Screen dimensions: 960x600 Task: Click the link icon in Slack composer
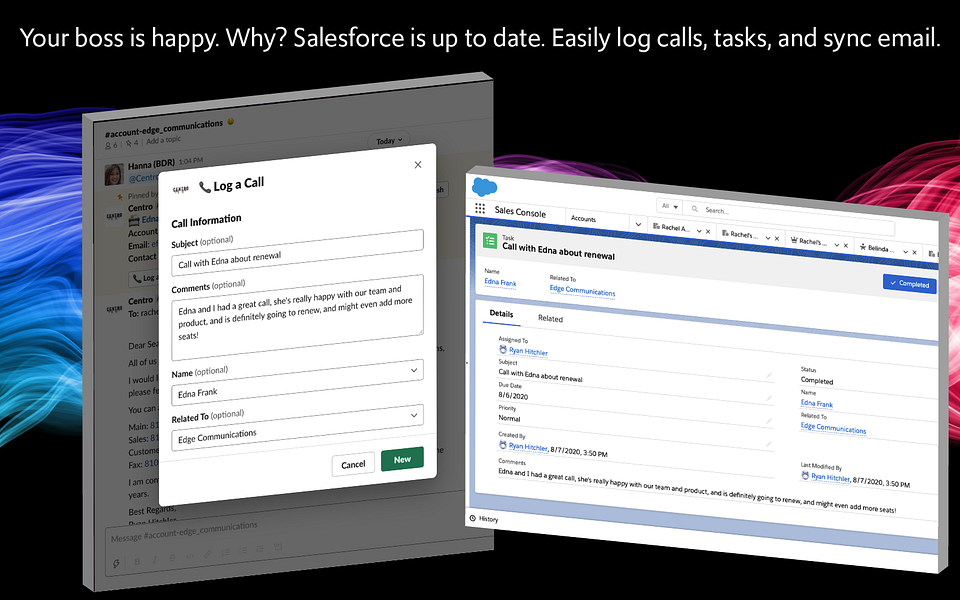208,554
